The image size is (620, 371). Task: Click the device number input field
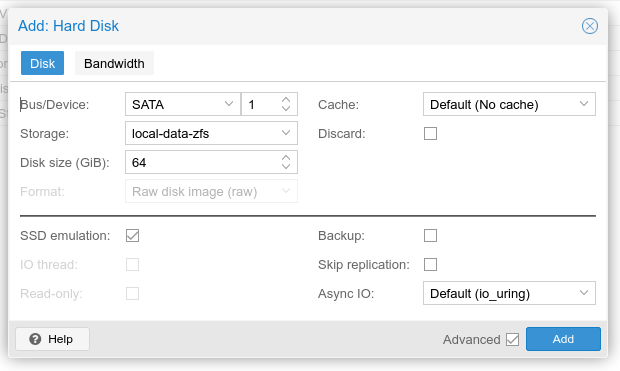pos(261,104)
